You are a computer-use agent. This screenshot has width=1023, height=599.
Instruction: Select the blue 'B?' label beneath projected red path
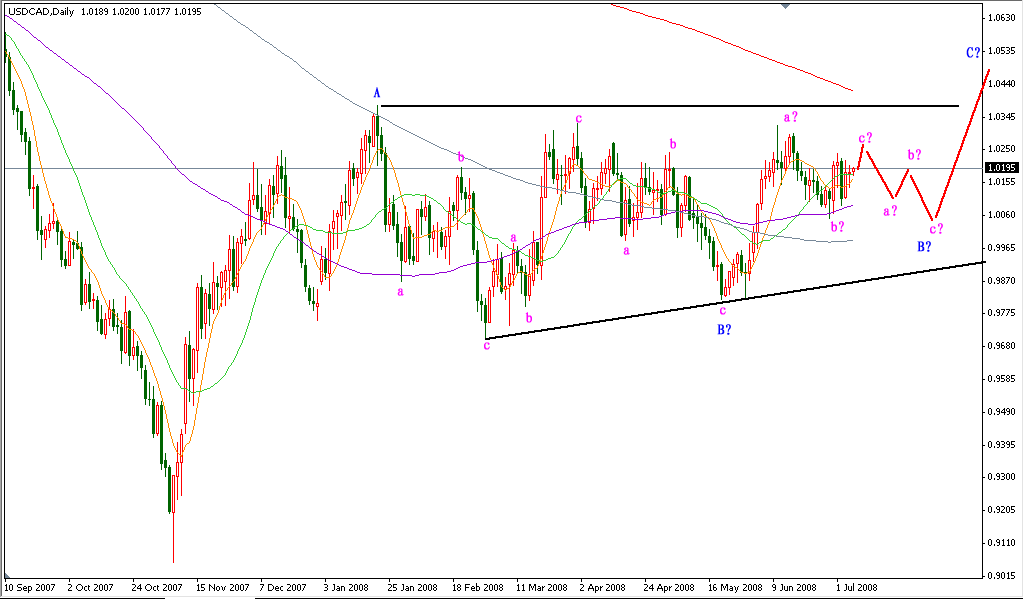[x=924, y=247]
